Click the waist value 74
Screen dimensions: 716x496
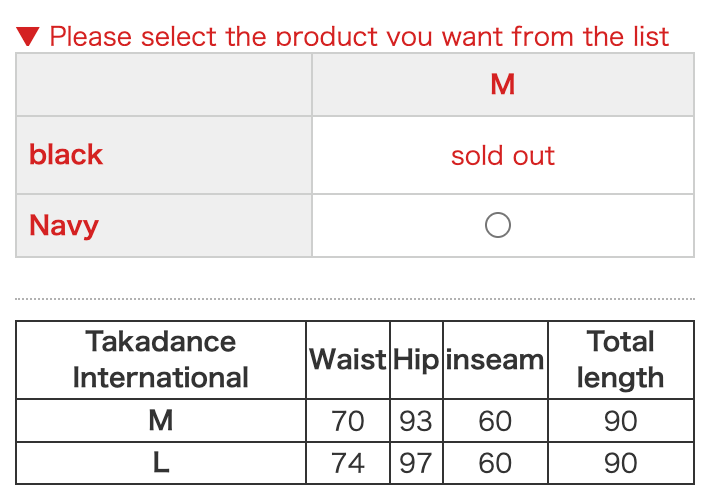pos(348,463)
